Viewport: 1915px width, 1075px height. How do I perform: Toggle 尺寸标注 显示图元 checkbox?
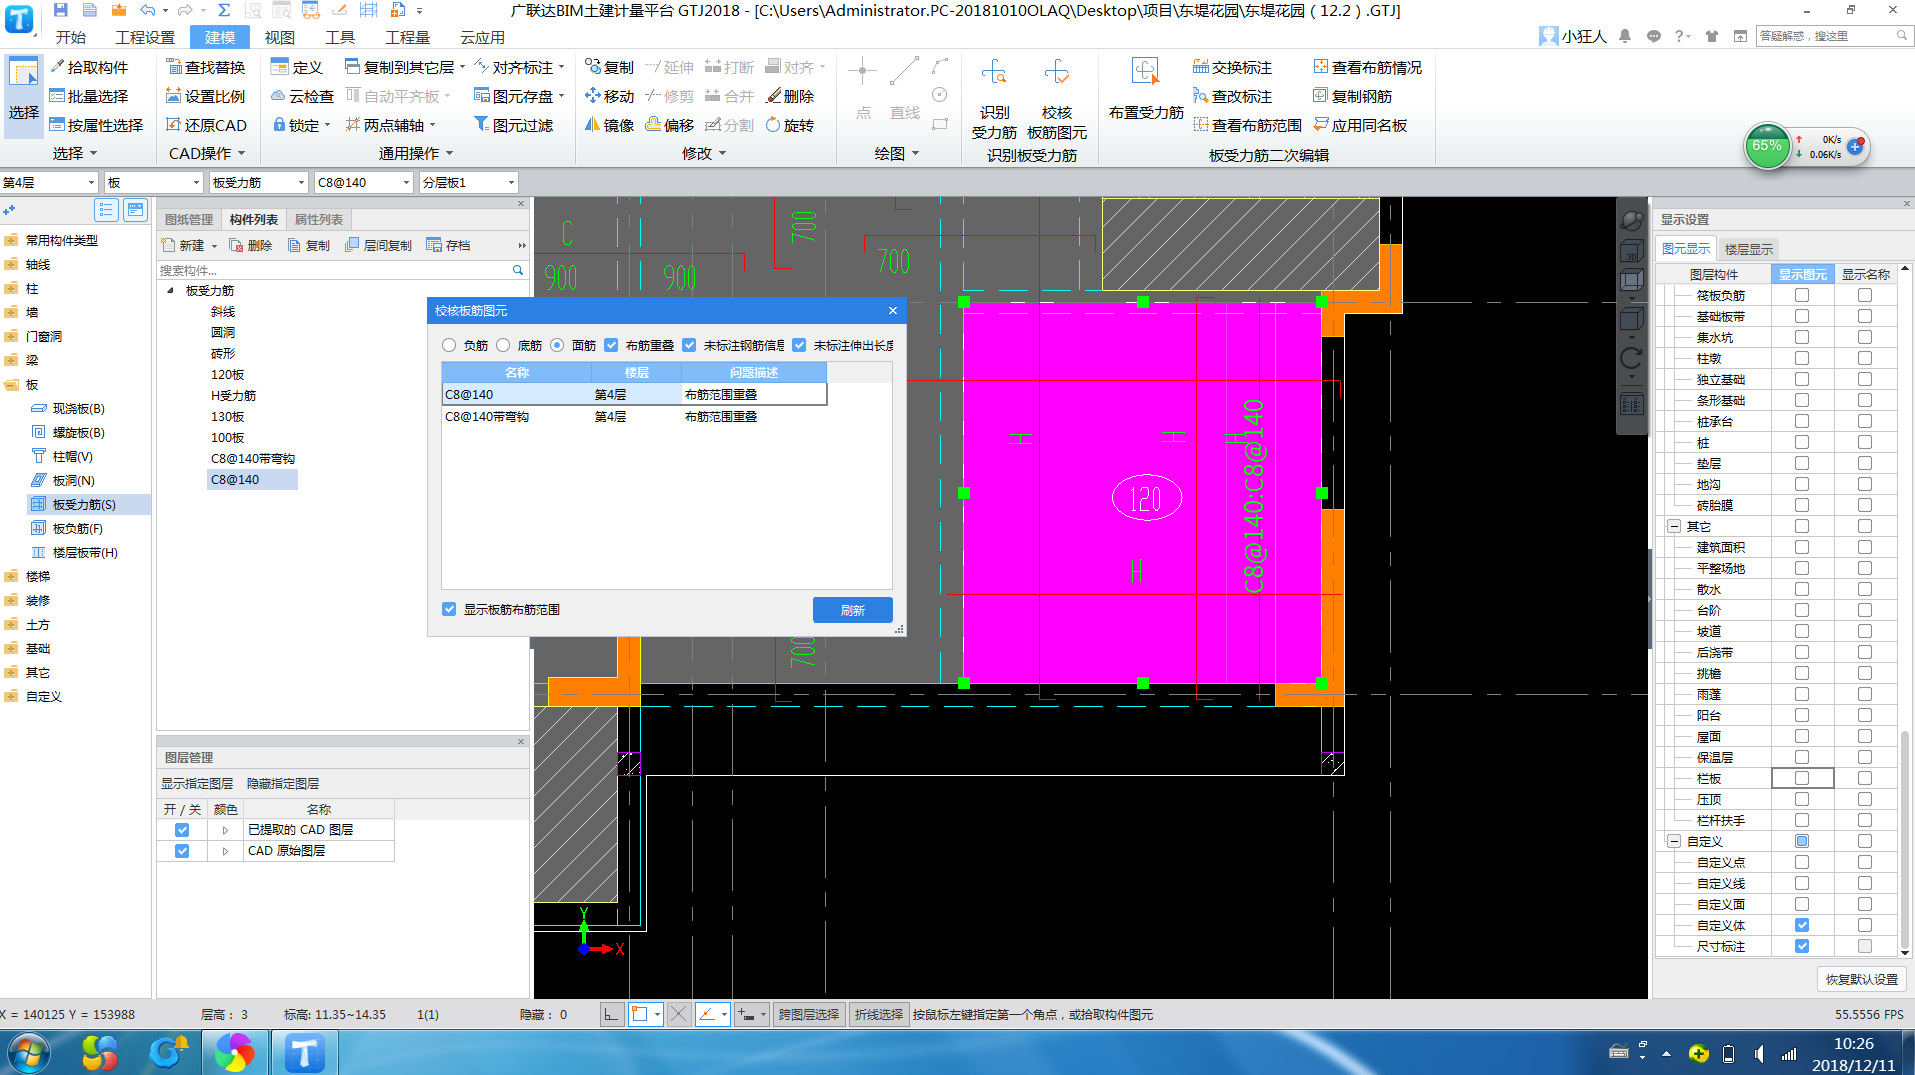click(x=1802, y=946)
